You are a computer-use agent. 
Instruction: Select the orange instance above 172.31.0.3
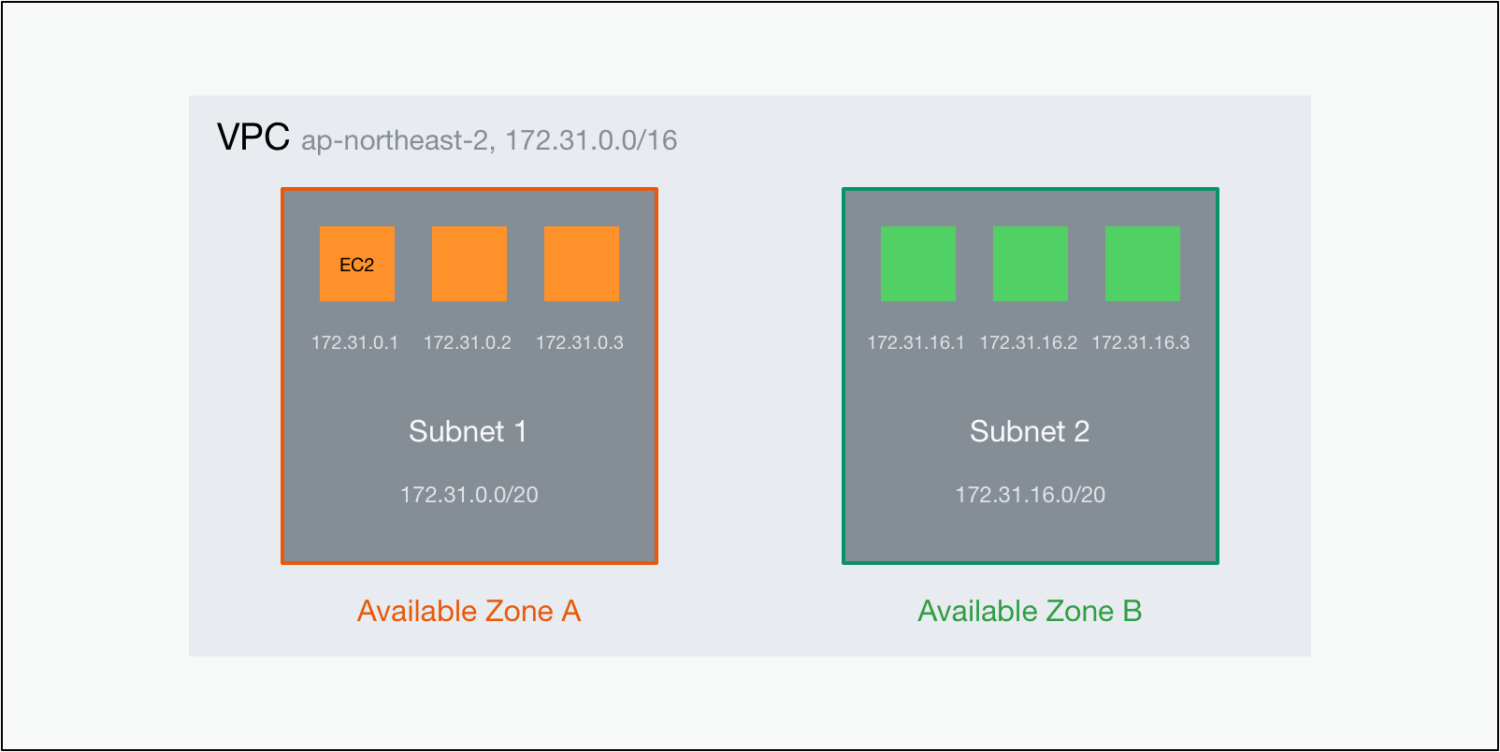581,263
